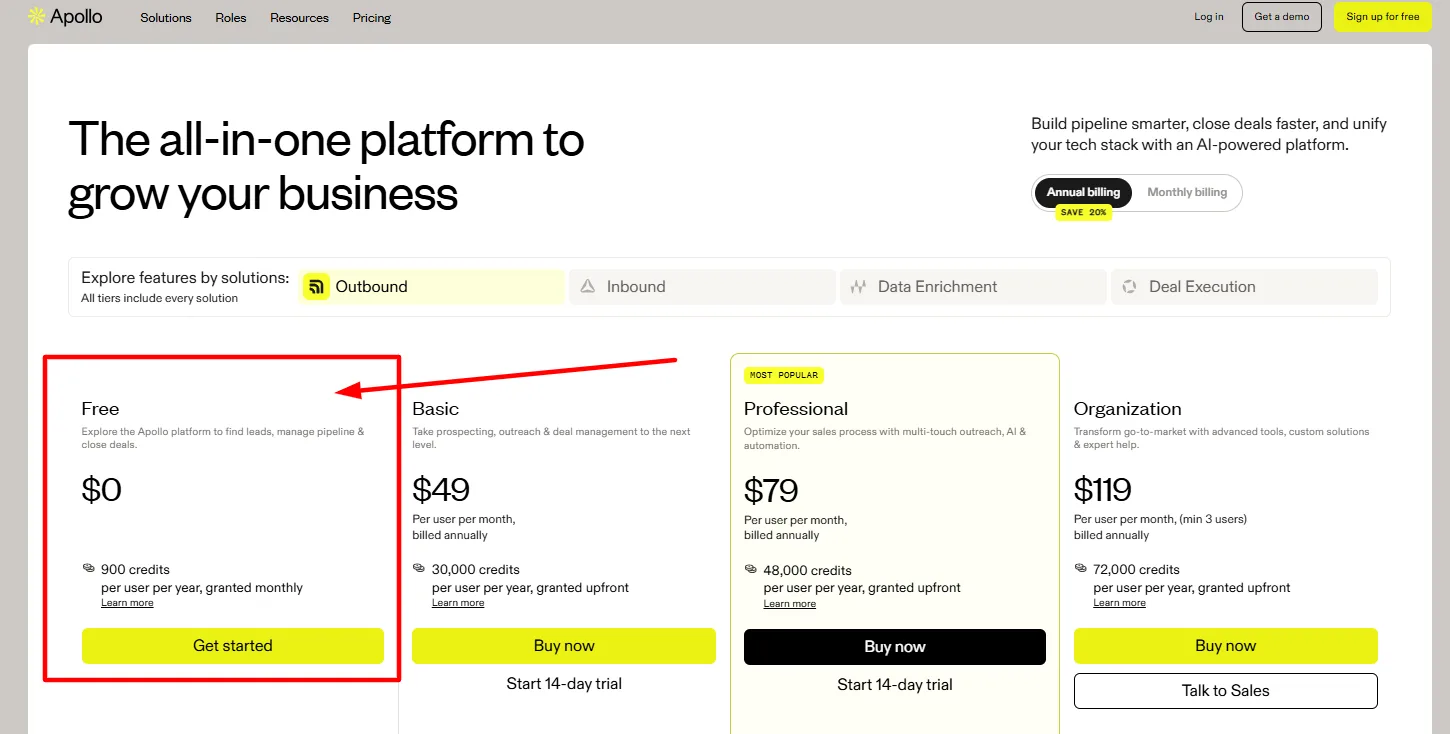Click the $0 price

pos(102,490)
